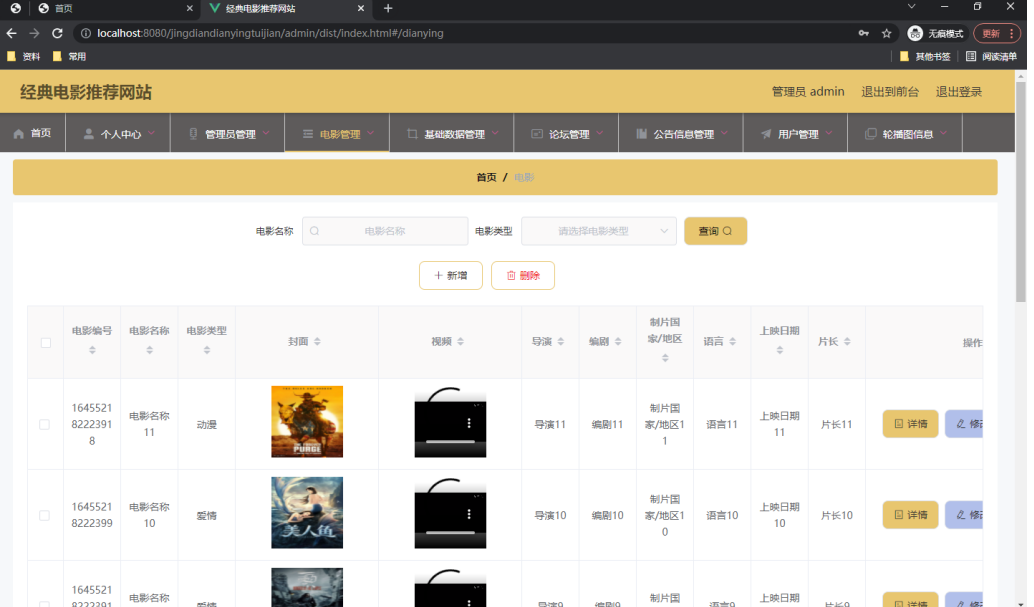The image size is (1034, 607).
Task: Sort by 语言 column arrows
Action: point(733,341)
